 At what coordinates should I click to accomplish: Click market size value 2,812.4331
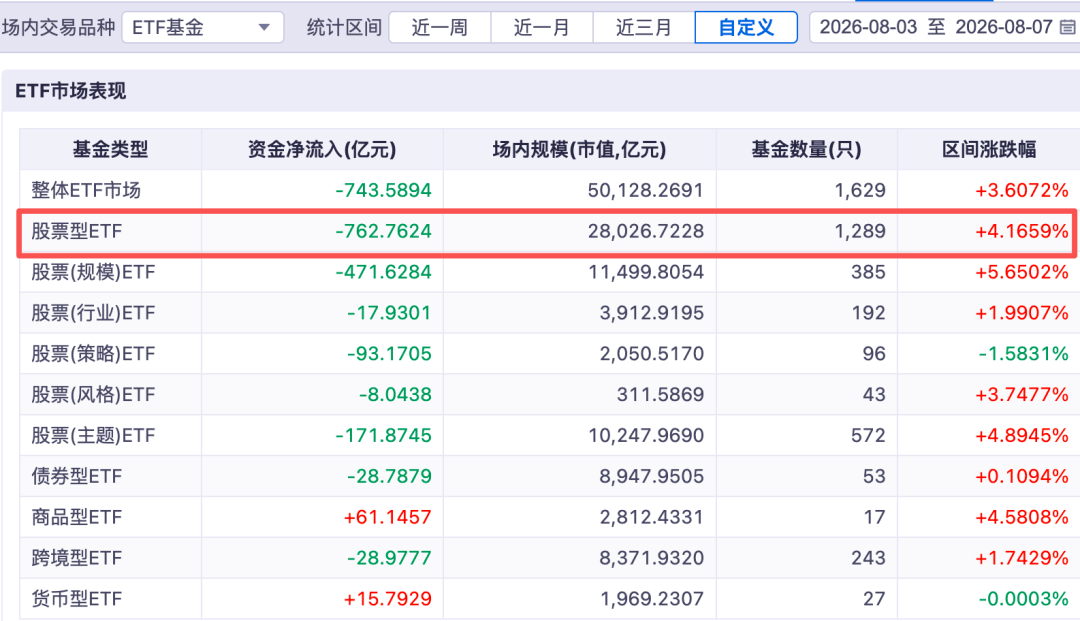(x=652, y=517)
